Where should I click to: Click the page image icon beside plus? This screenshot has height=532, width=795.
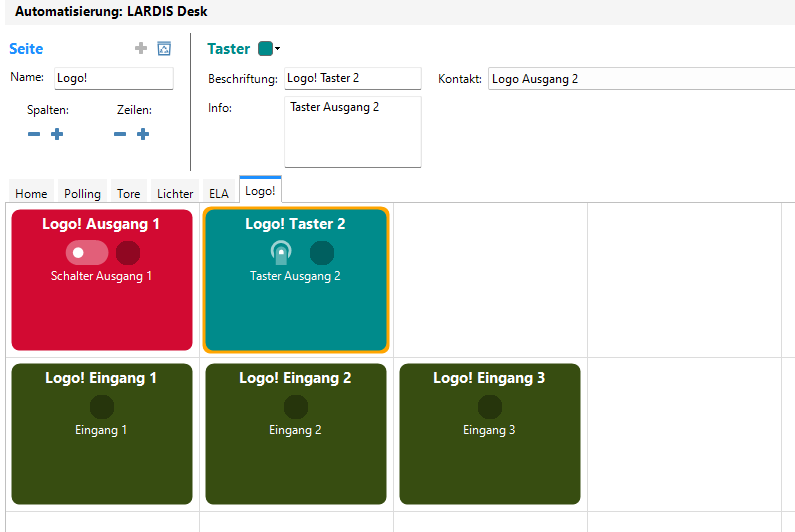pos(164,48)
